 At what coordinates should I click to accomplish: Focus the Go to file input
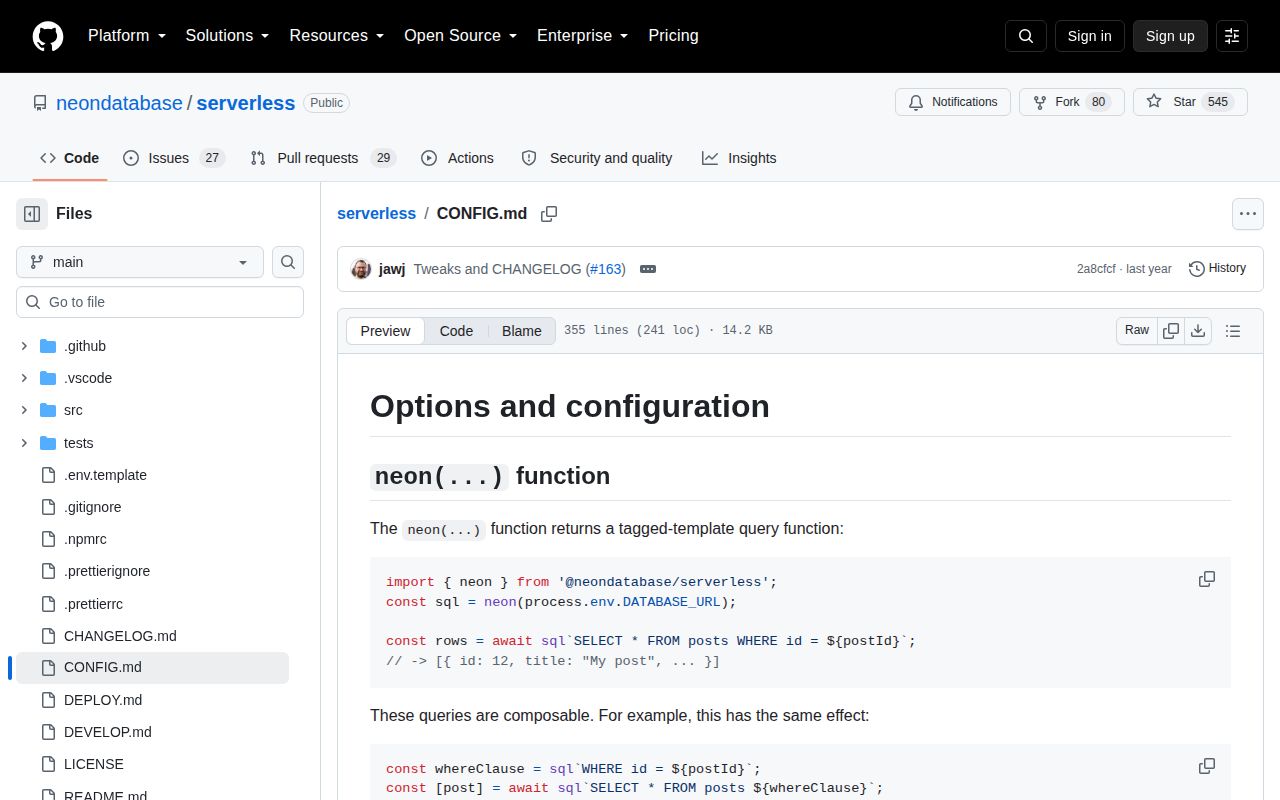click(160, 302)
